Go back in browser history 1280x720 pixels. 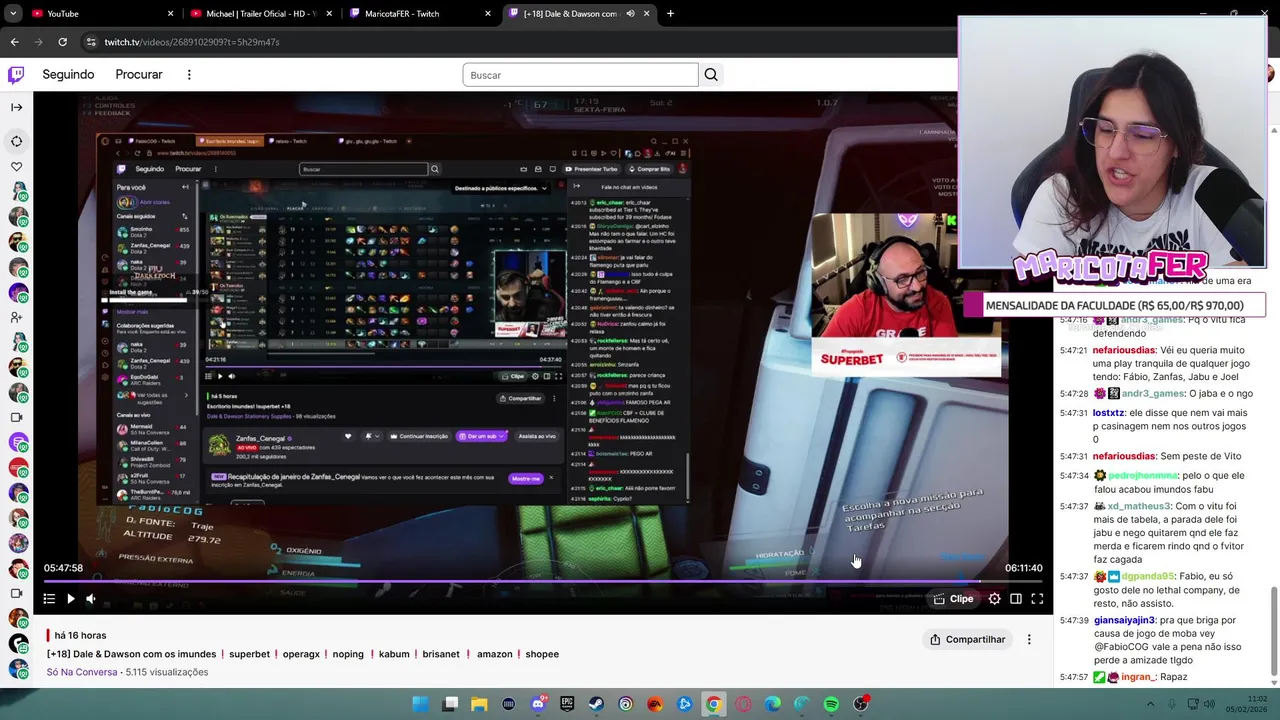pyautogui.click(x=14, y=42)
